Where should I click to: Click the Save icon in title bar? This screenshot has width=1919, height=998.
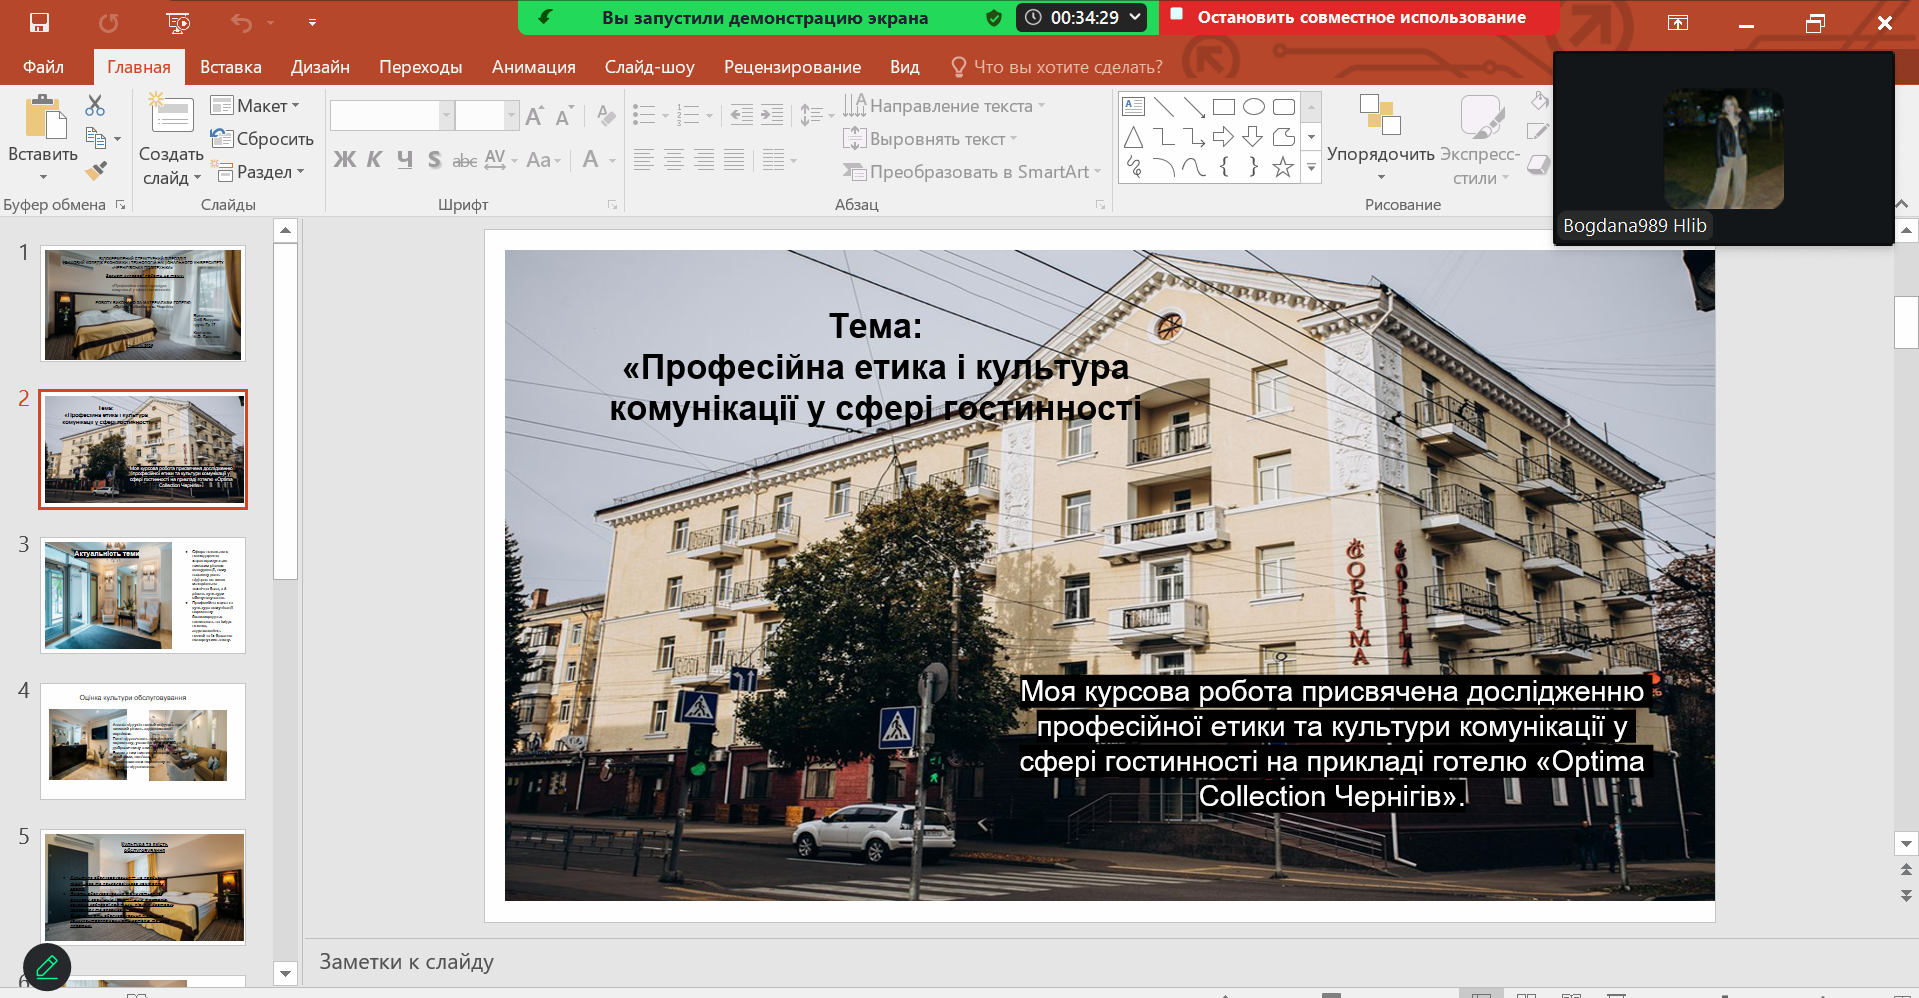(x=39, y=22)
